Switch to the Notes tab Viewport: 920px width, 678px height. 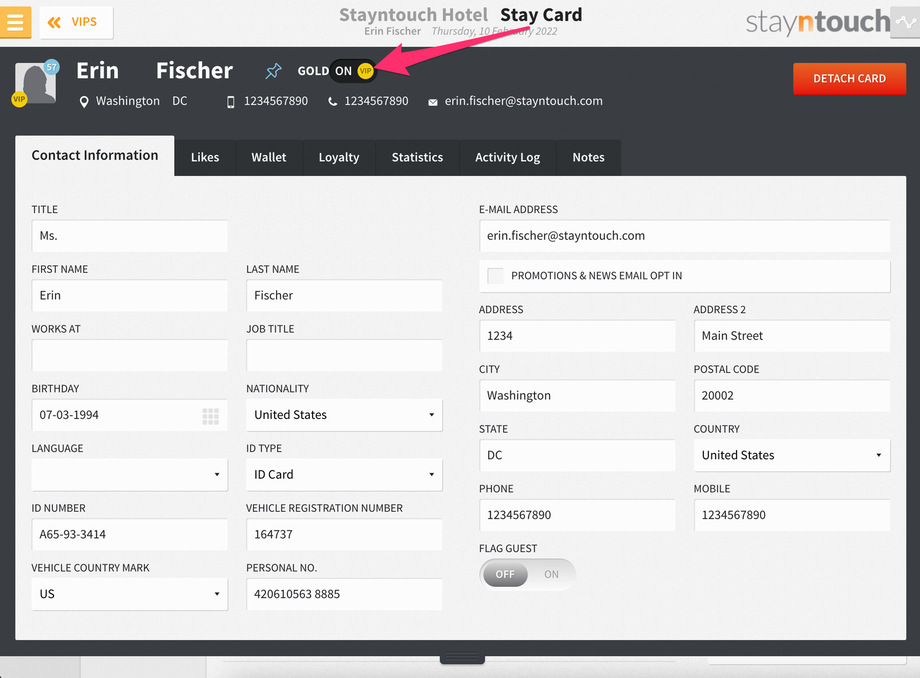588,157
